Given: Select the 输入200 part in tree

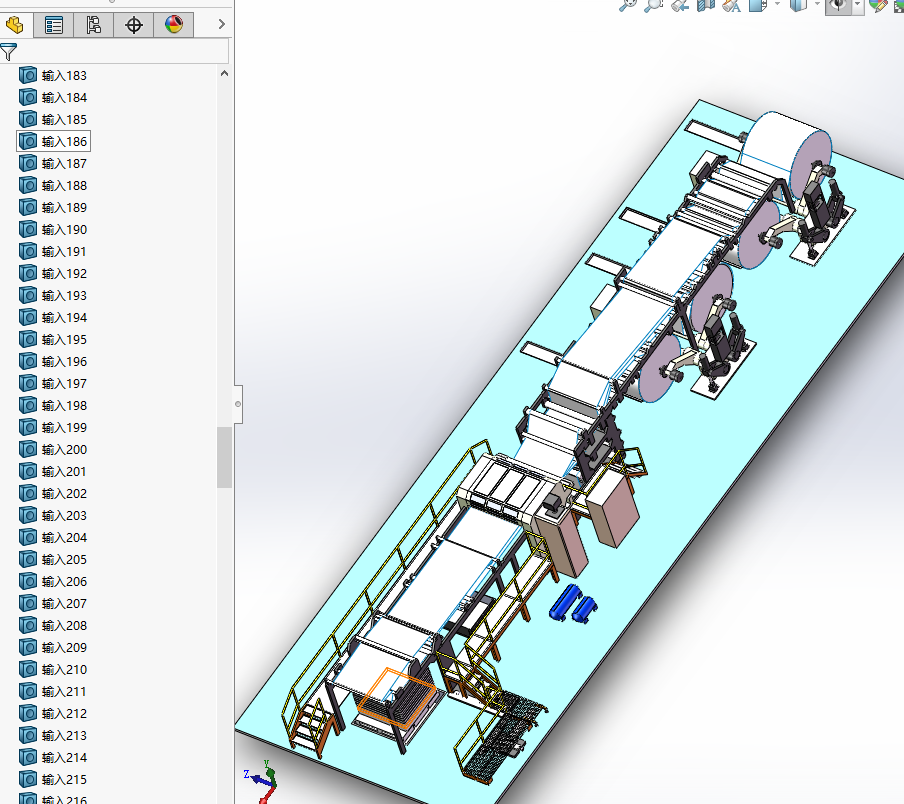Looking at the screenshot, I should 64,450.
